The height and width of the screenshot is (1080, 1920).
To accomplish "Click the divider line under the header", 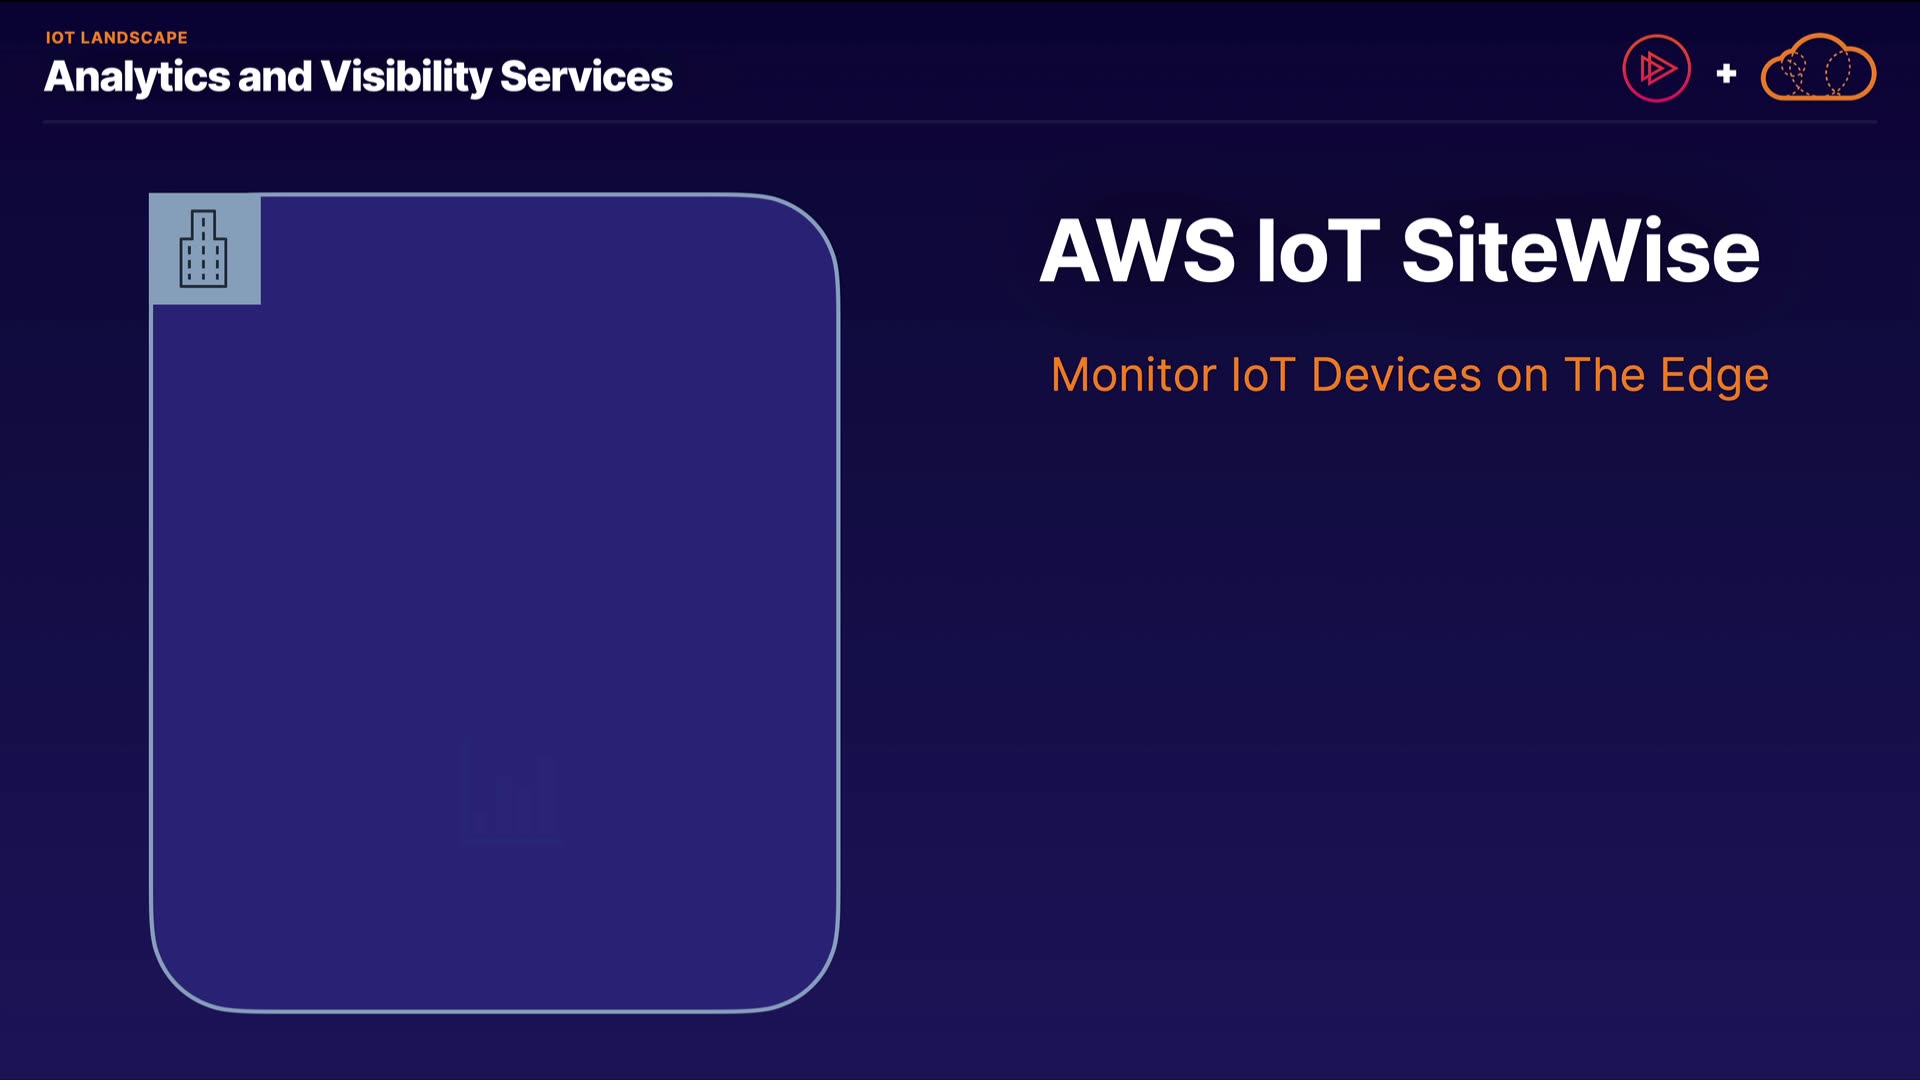I will tap(960, 122).
